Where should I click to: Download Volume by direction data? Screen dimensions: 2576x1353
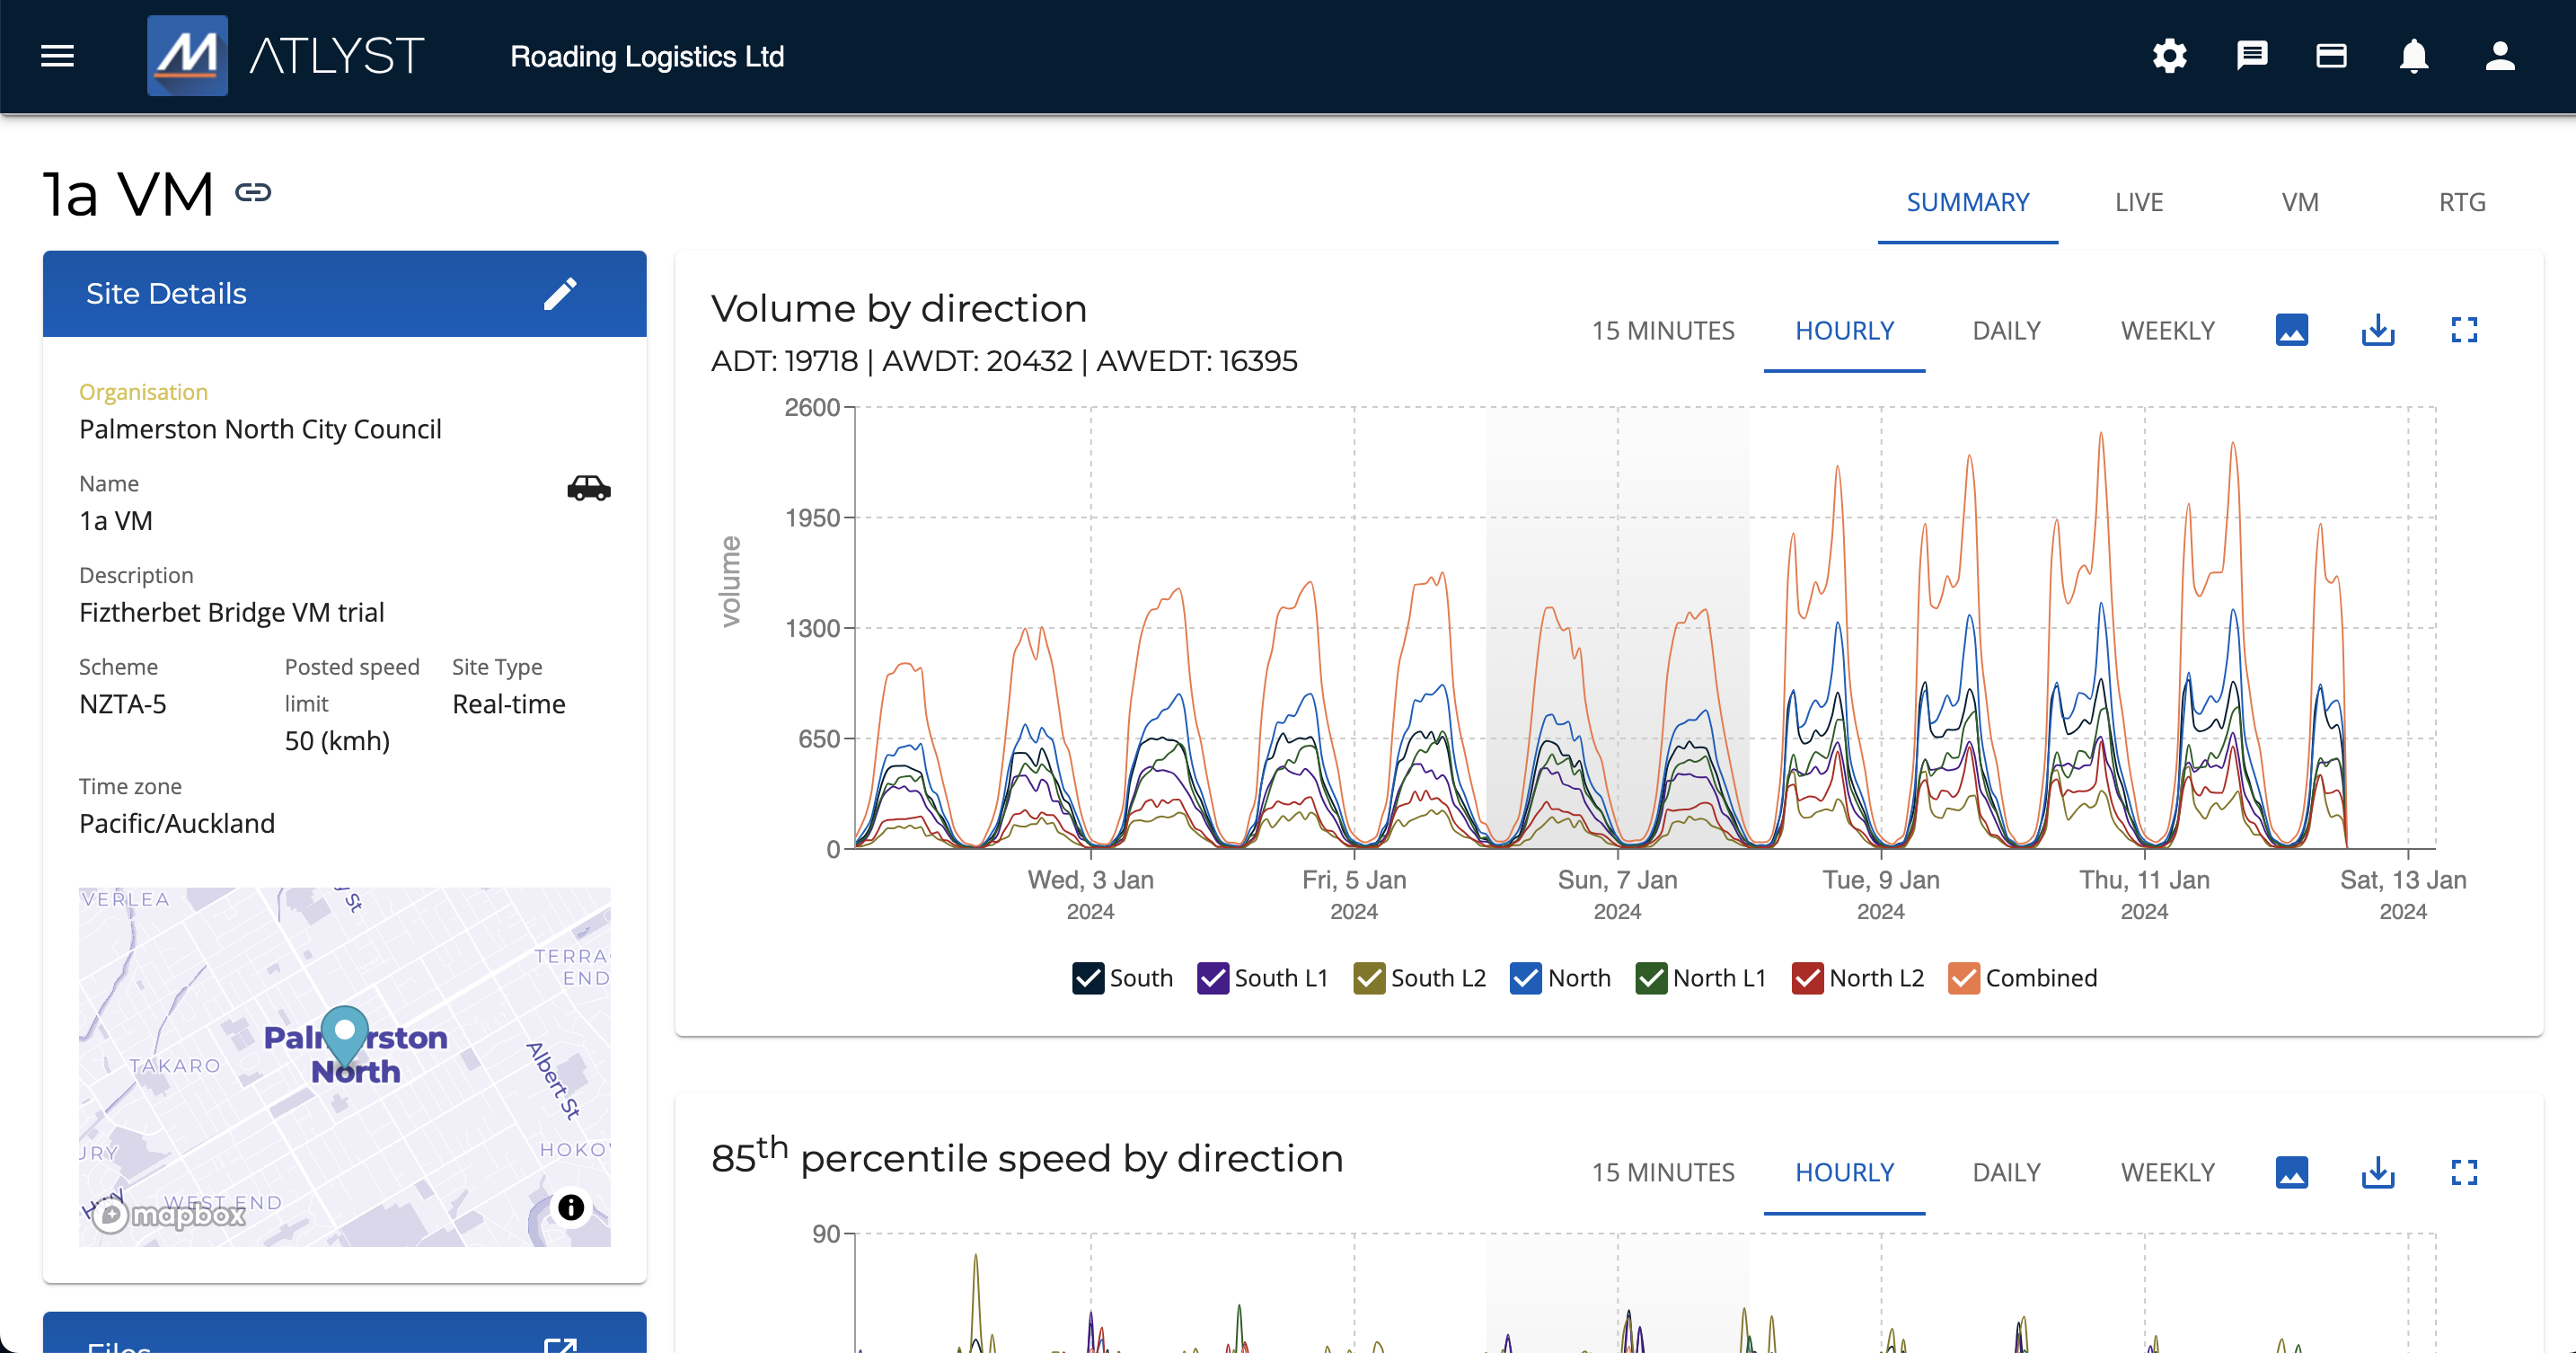(x=2378, y=330)
